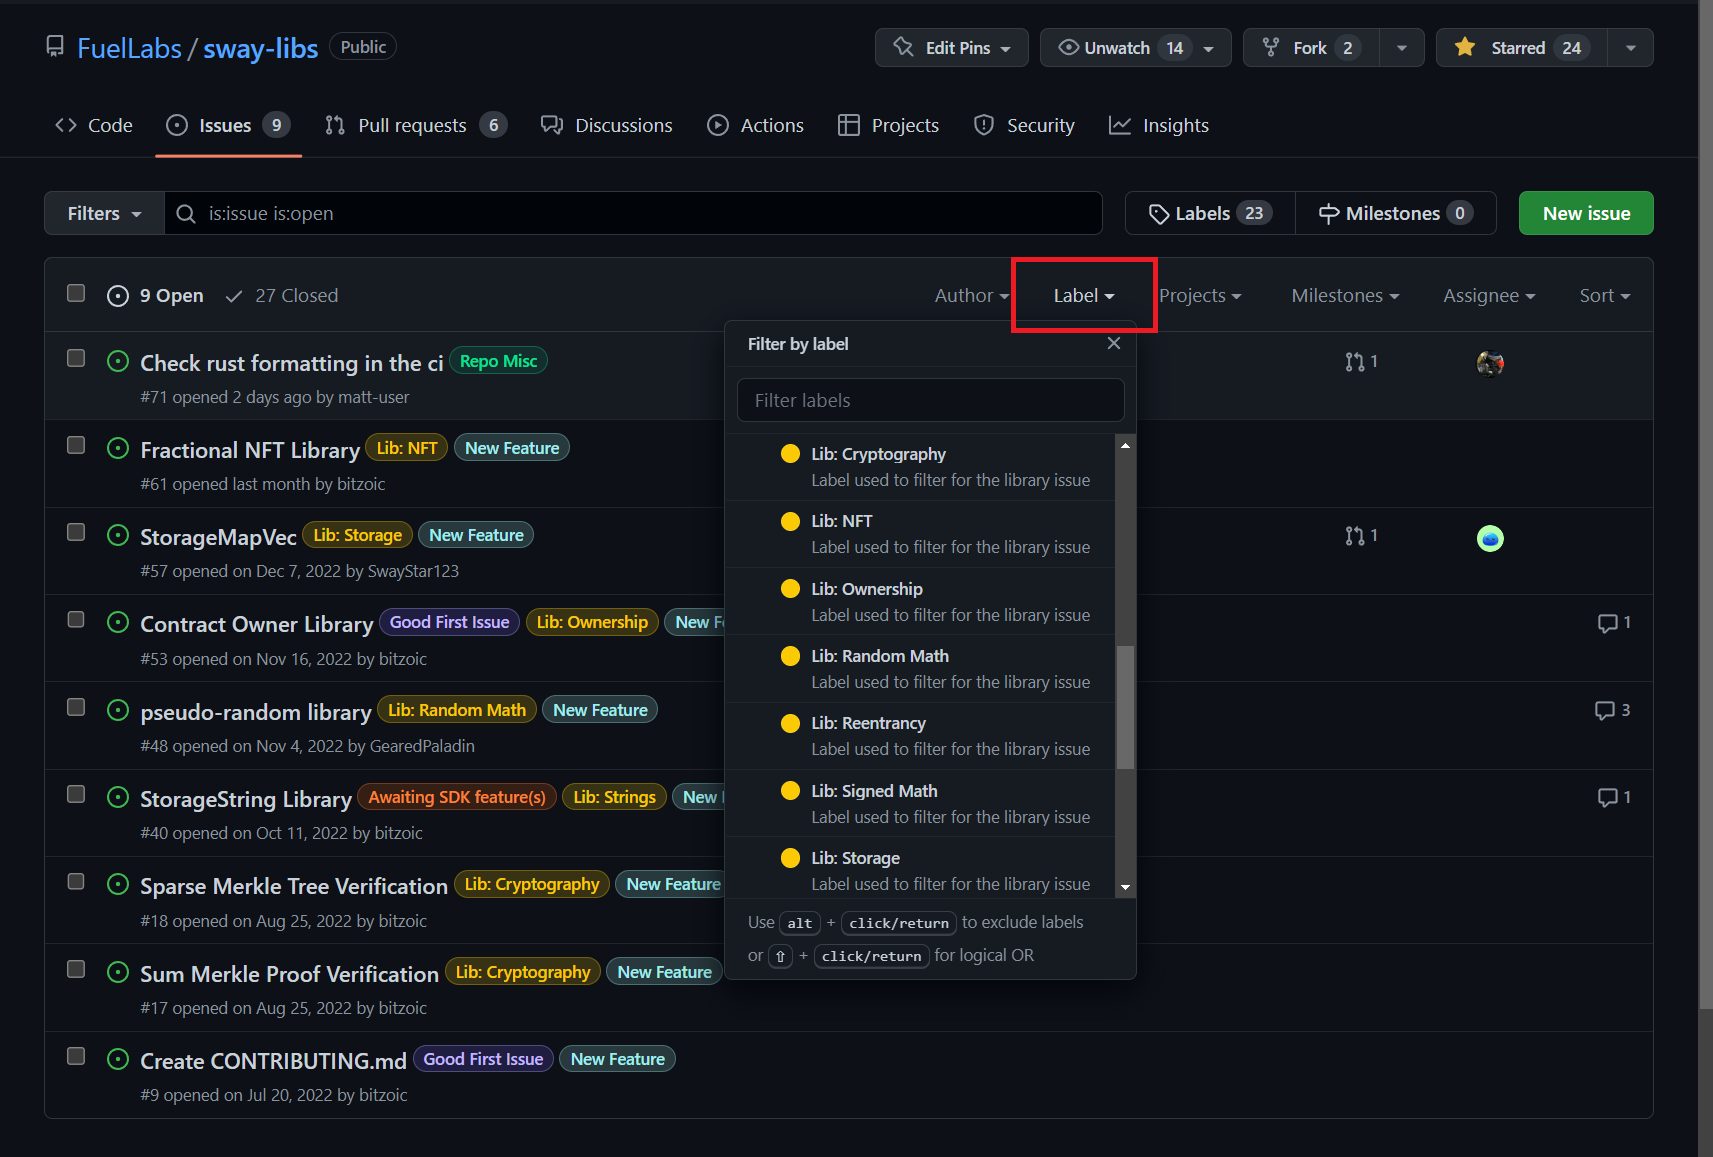Viewport: 1713px width, 1157px height.
Task: Check the Check rust formatting issue checkbox
Action: [x=76, y=358]
